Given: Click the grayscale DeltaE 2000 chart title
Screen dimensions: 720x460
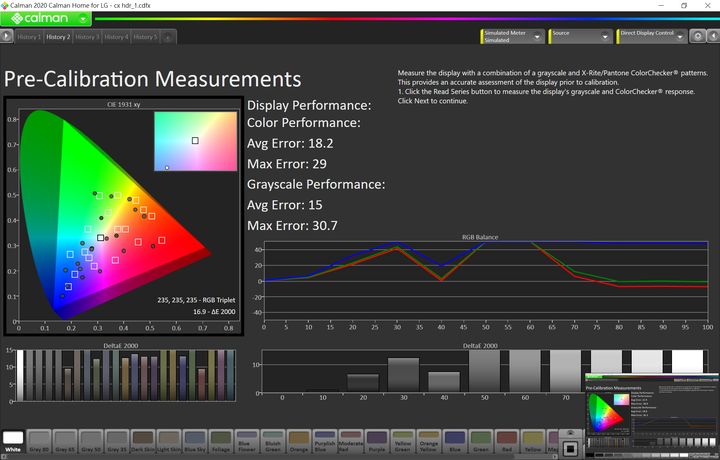Looking at the screenshot, I should coord(480,346).
